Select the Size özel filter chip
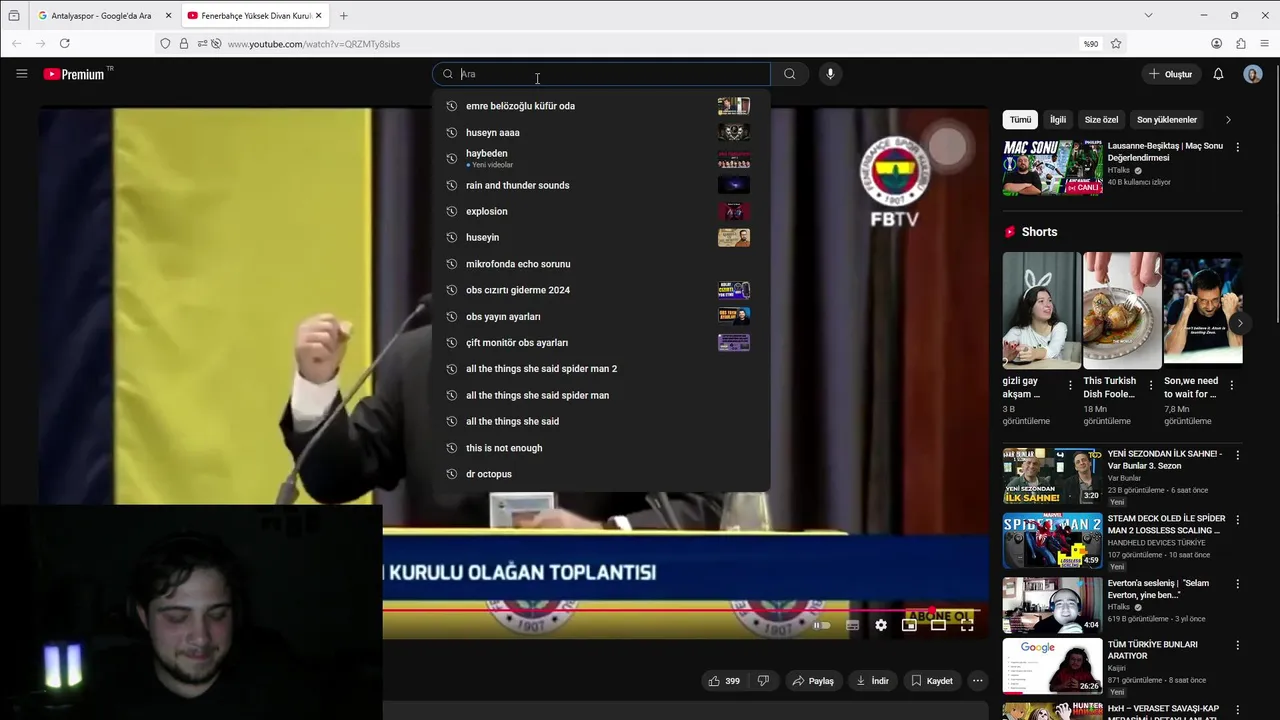This screenshot has height=720, width=1280. click(x=1101, y=120)
